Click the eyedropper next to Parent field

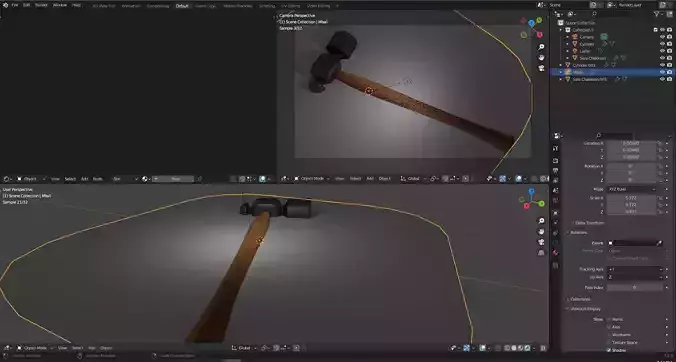coord(659,243)
